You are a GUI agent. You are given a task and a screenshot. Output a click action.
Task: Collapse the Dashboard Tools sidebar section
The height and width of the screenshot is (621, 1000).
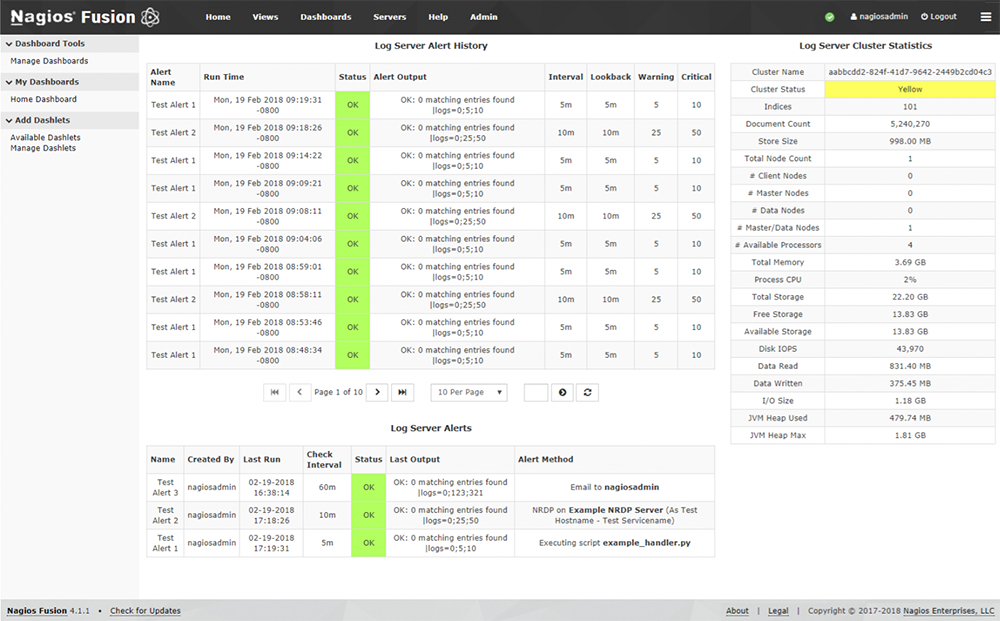pyautogui.click(x=10, y=44)
